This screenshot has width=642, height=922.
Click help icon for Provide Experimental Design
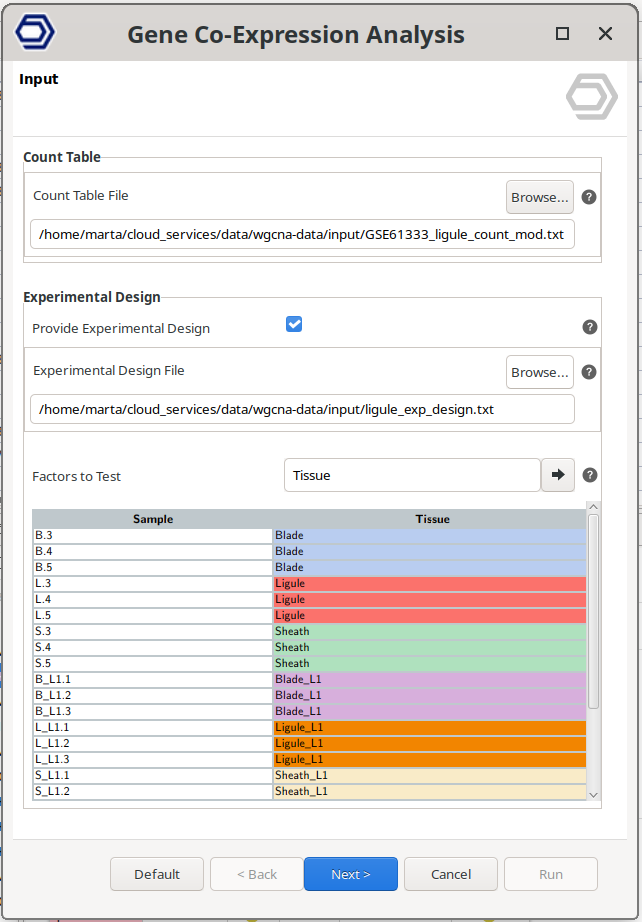589,327
